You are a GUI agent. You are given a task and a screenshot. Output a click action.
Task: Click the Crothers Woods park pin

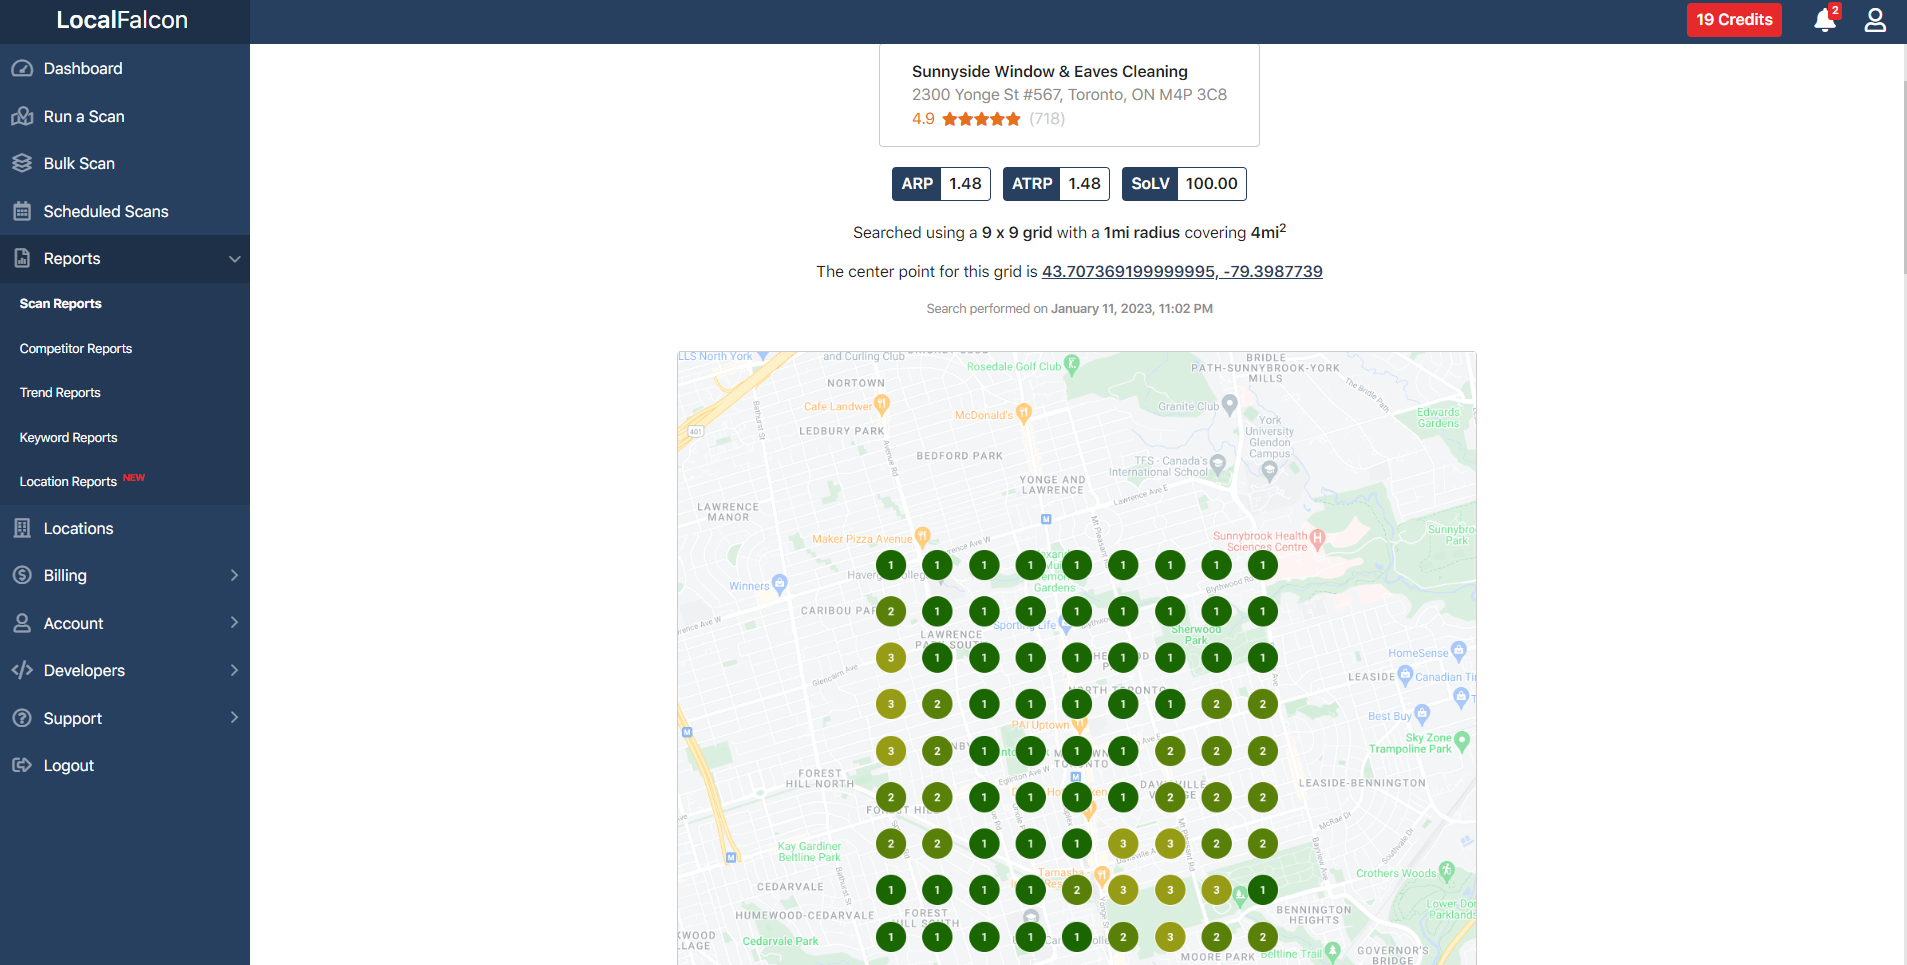click(x=1446, y=871)
